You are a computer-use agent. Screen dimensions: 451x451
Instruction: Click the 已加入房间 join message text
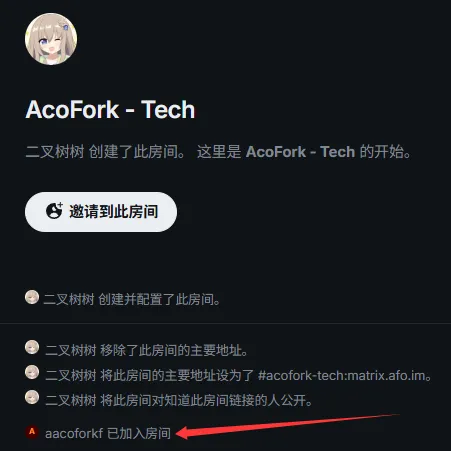tap(139, 433)
